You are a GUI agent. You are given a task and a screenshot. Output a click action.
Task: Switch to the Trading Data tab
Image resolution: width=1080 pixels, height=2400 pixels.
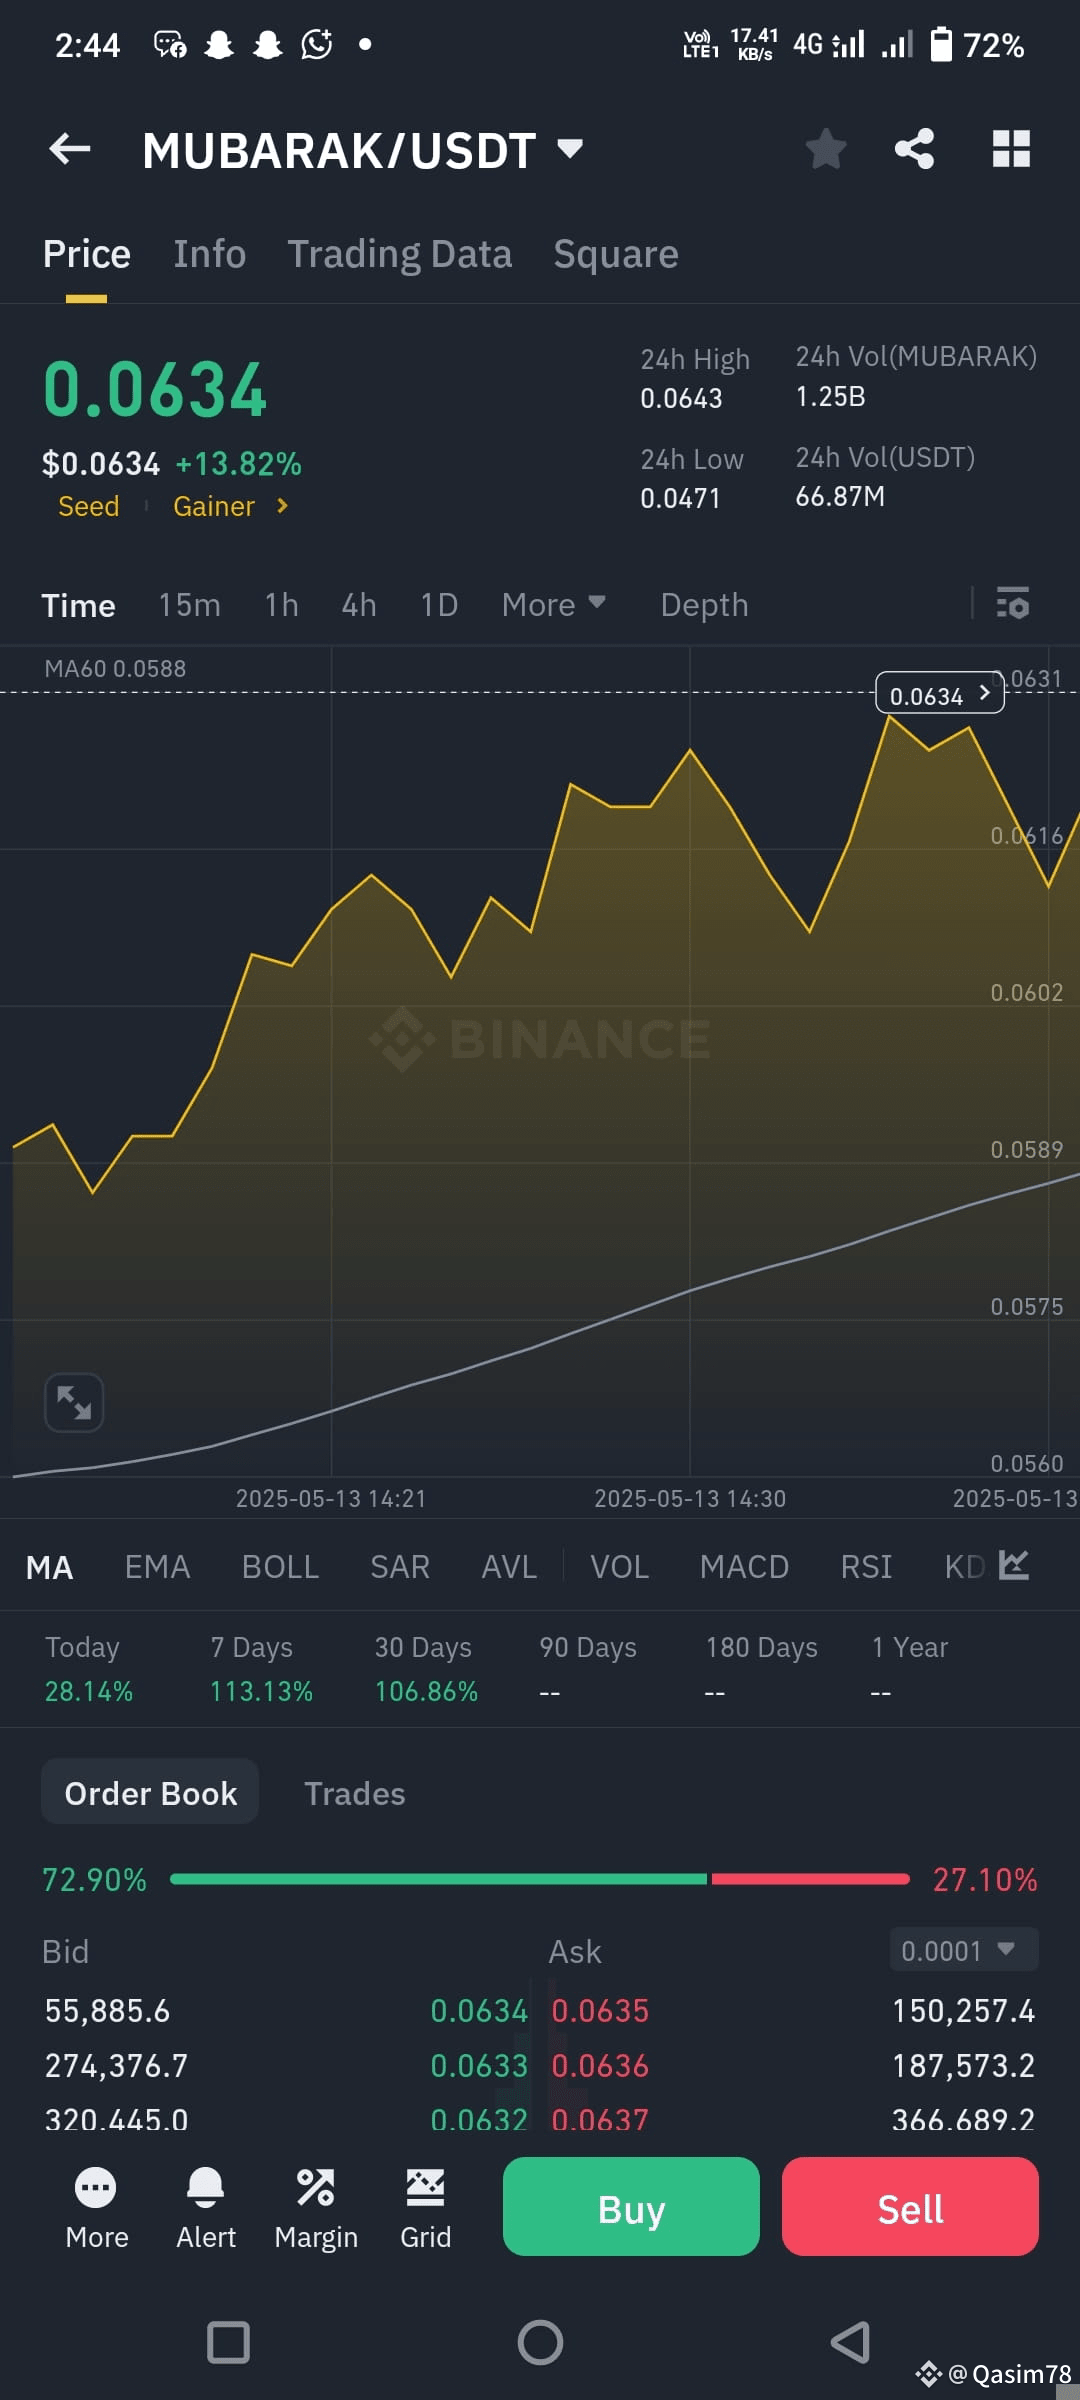tap(399, 254)
